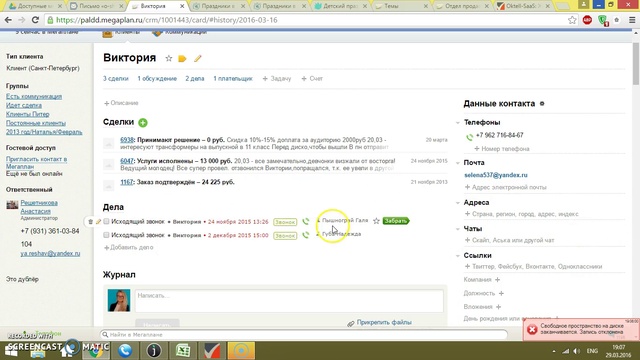Add an invoice via + Счет
This screenshot has height=360, width=640.
pos(312,78)
